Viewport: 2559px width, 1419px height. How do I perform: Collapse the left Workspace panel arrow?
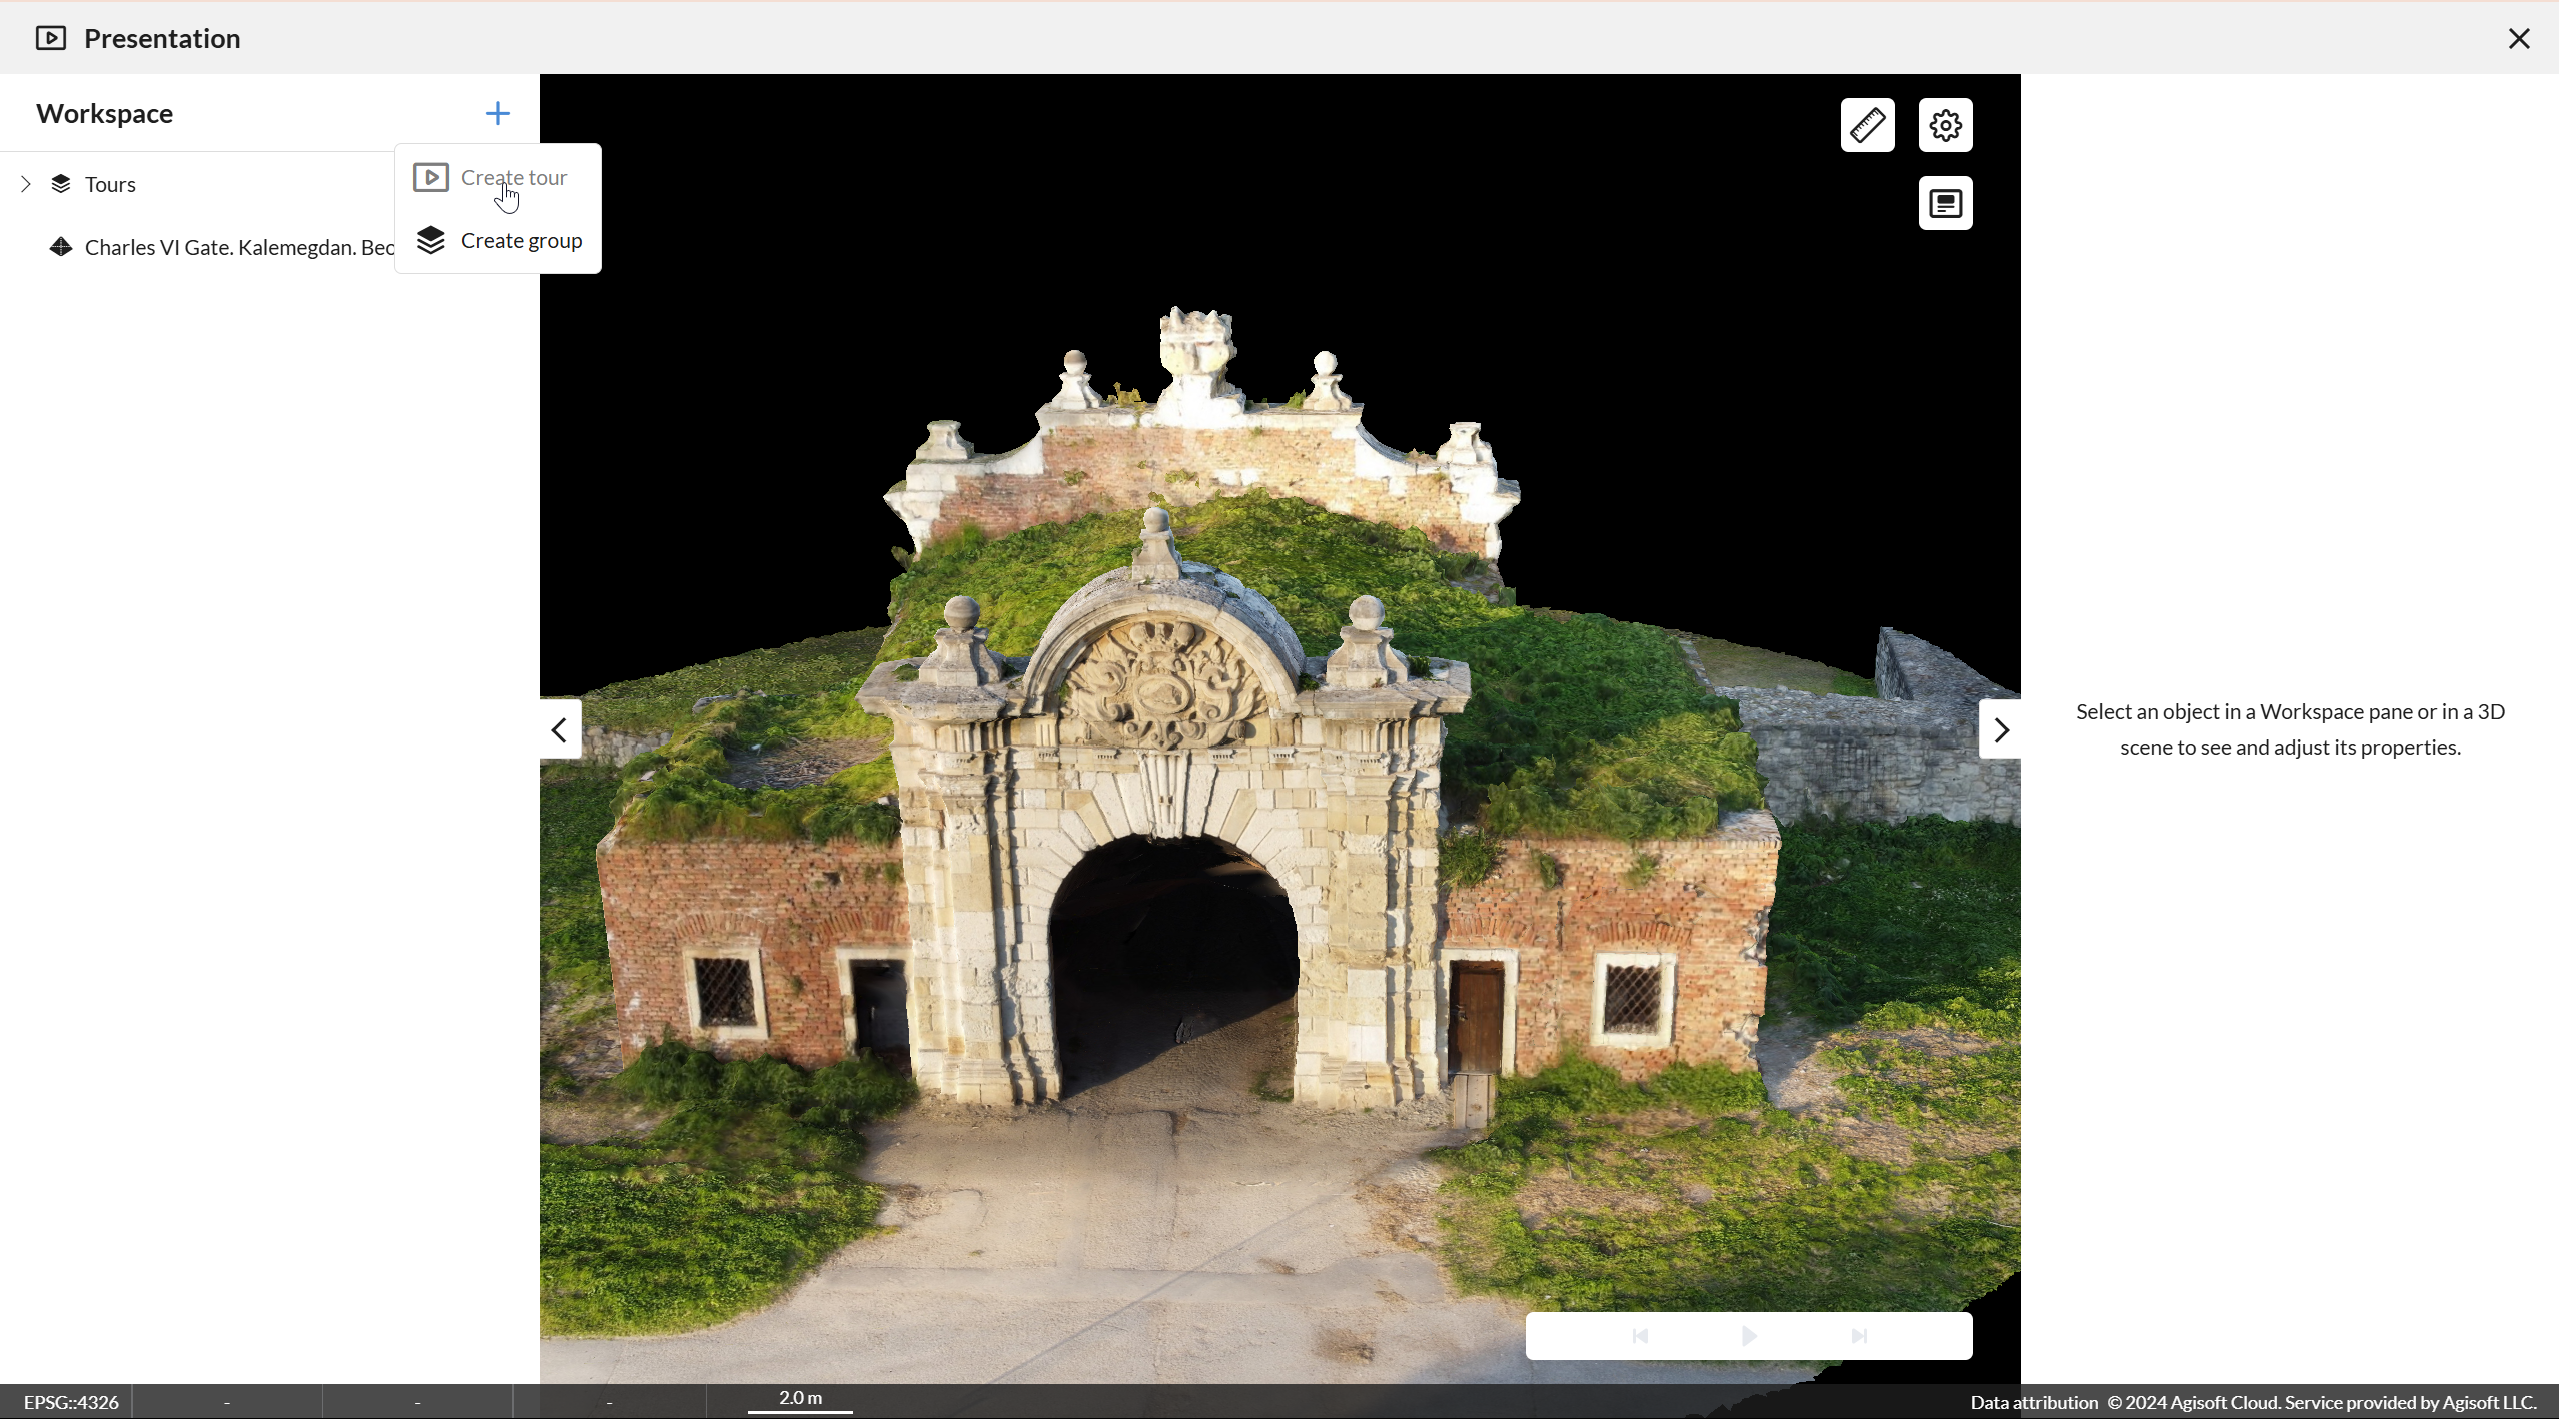pos(560,730)
